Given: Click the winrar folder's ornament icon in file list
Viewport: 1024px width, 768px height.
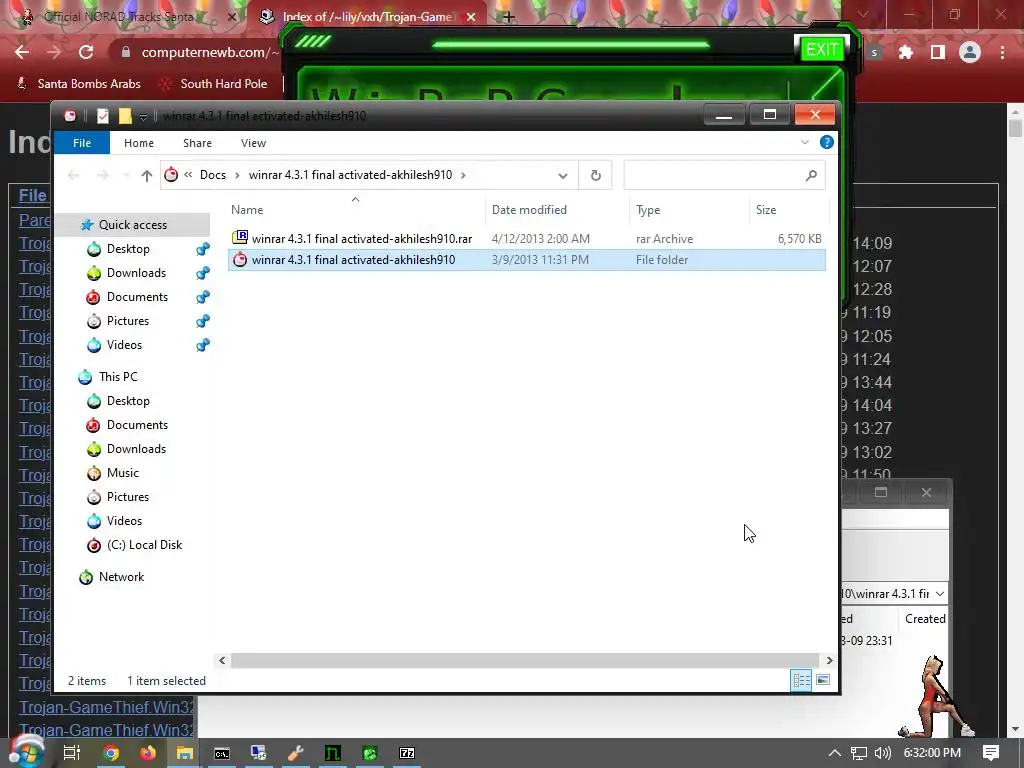Looking at the screenshot, I should pyautogui.click(x=240, y=259).
